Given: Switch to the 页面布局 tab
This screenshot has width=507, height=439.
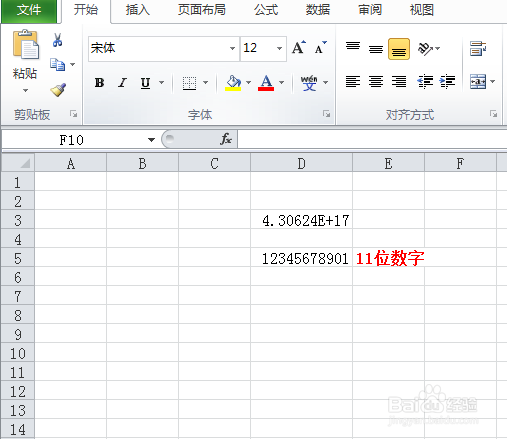Looking at the screenshot, I should pyautogui.click(x=202, y=10).
